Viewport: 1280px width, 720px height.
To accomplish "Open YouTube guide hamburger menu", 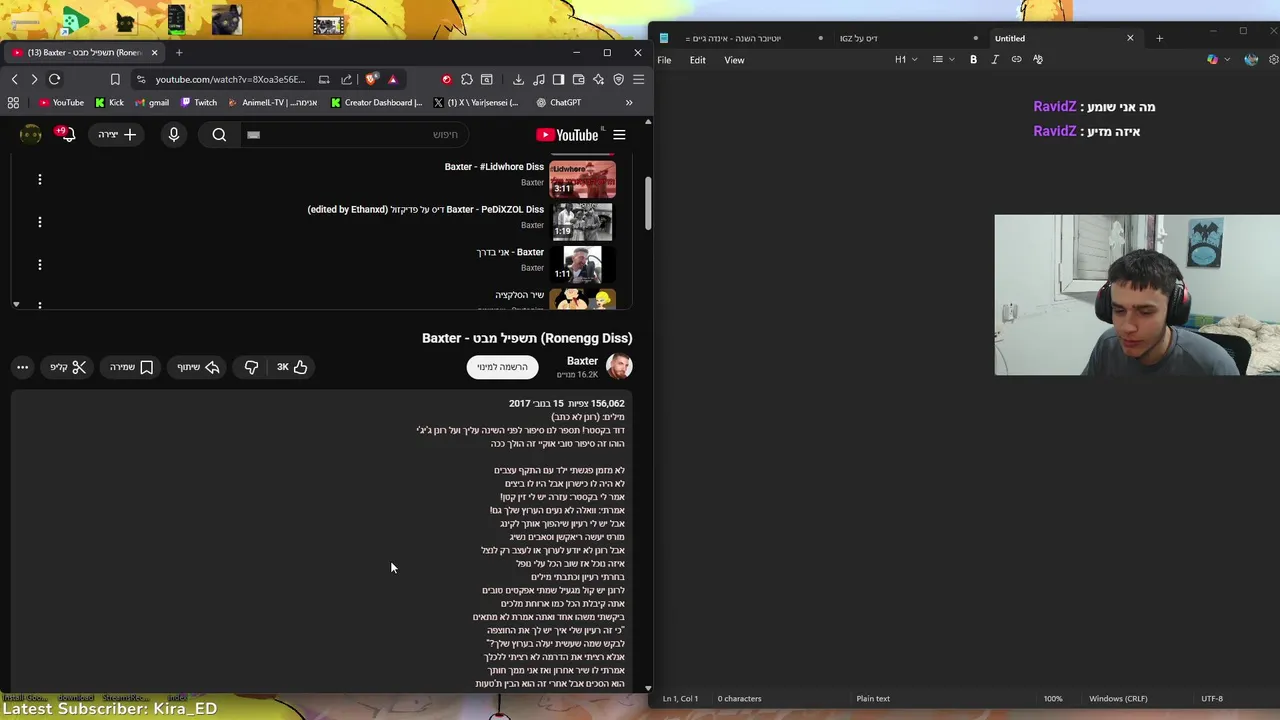I will pos(619,135).
